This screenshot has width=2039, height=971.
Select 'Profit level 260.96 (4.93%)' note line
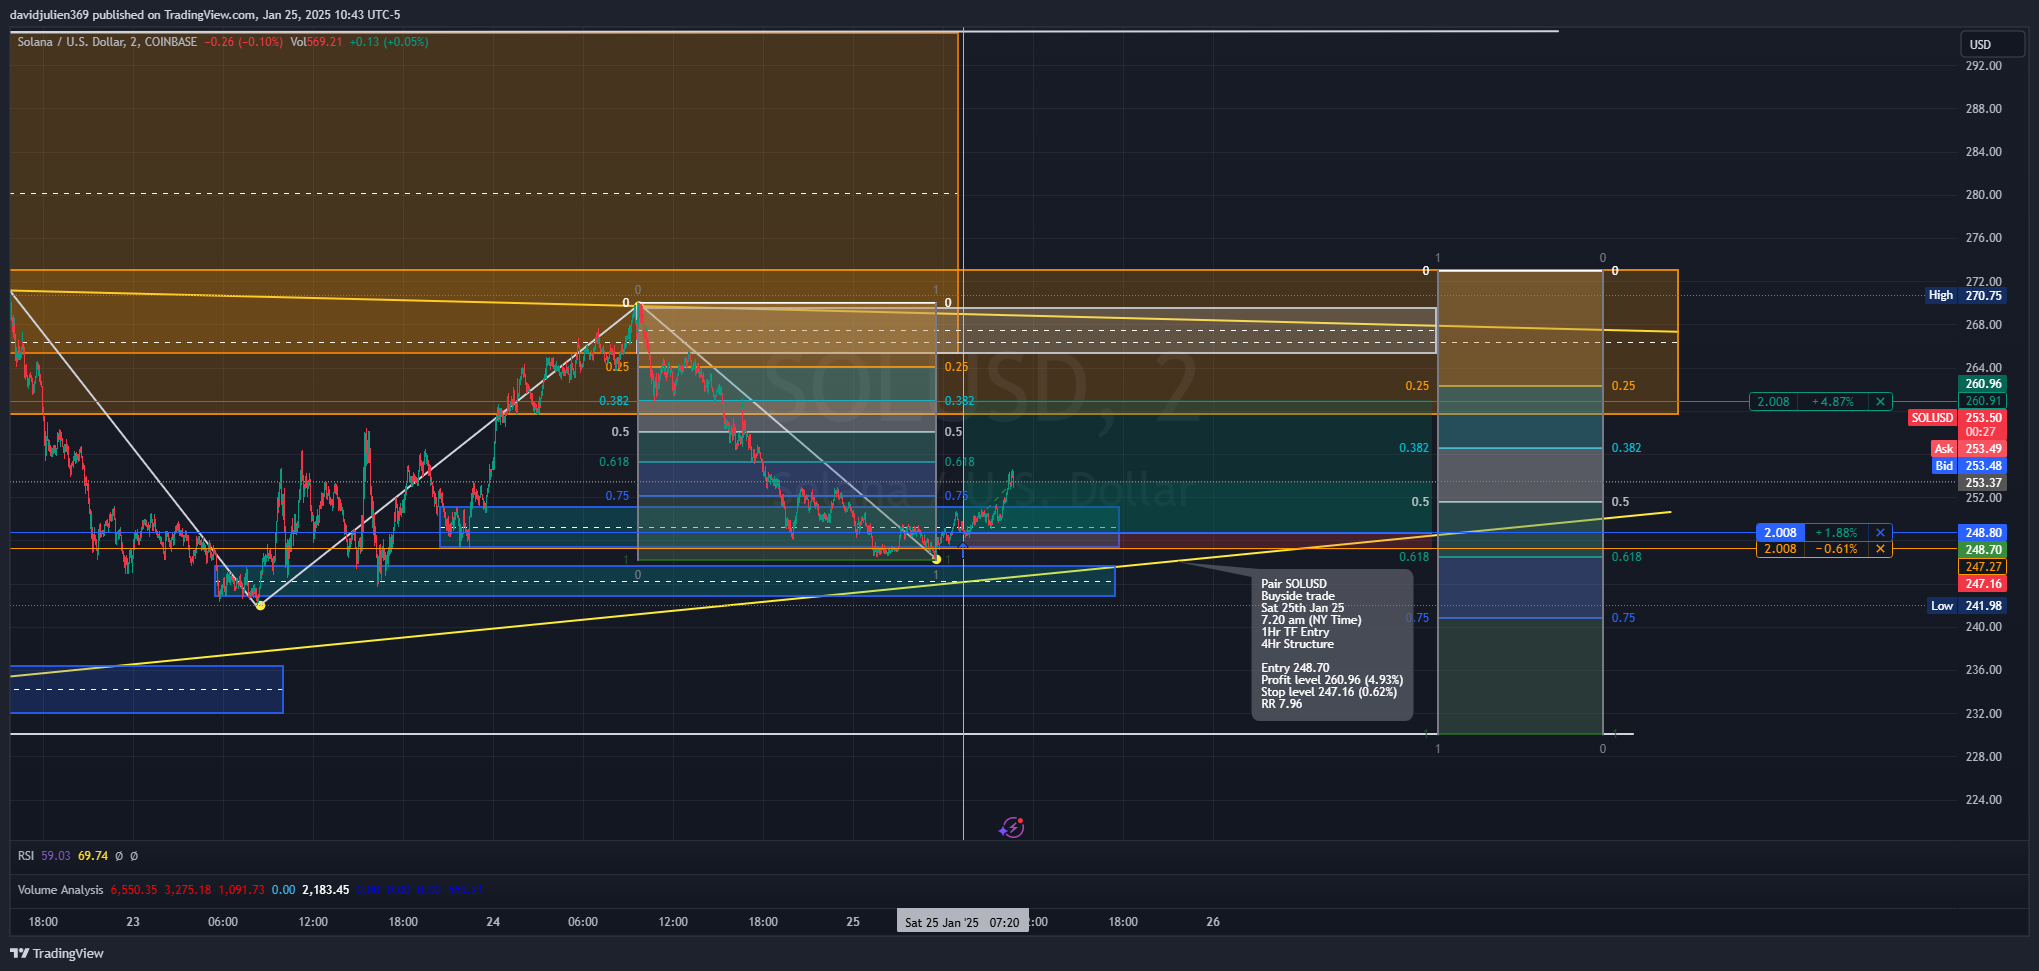pyautogui.click(x=1332, y=680)
